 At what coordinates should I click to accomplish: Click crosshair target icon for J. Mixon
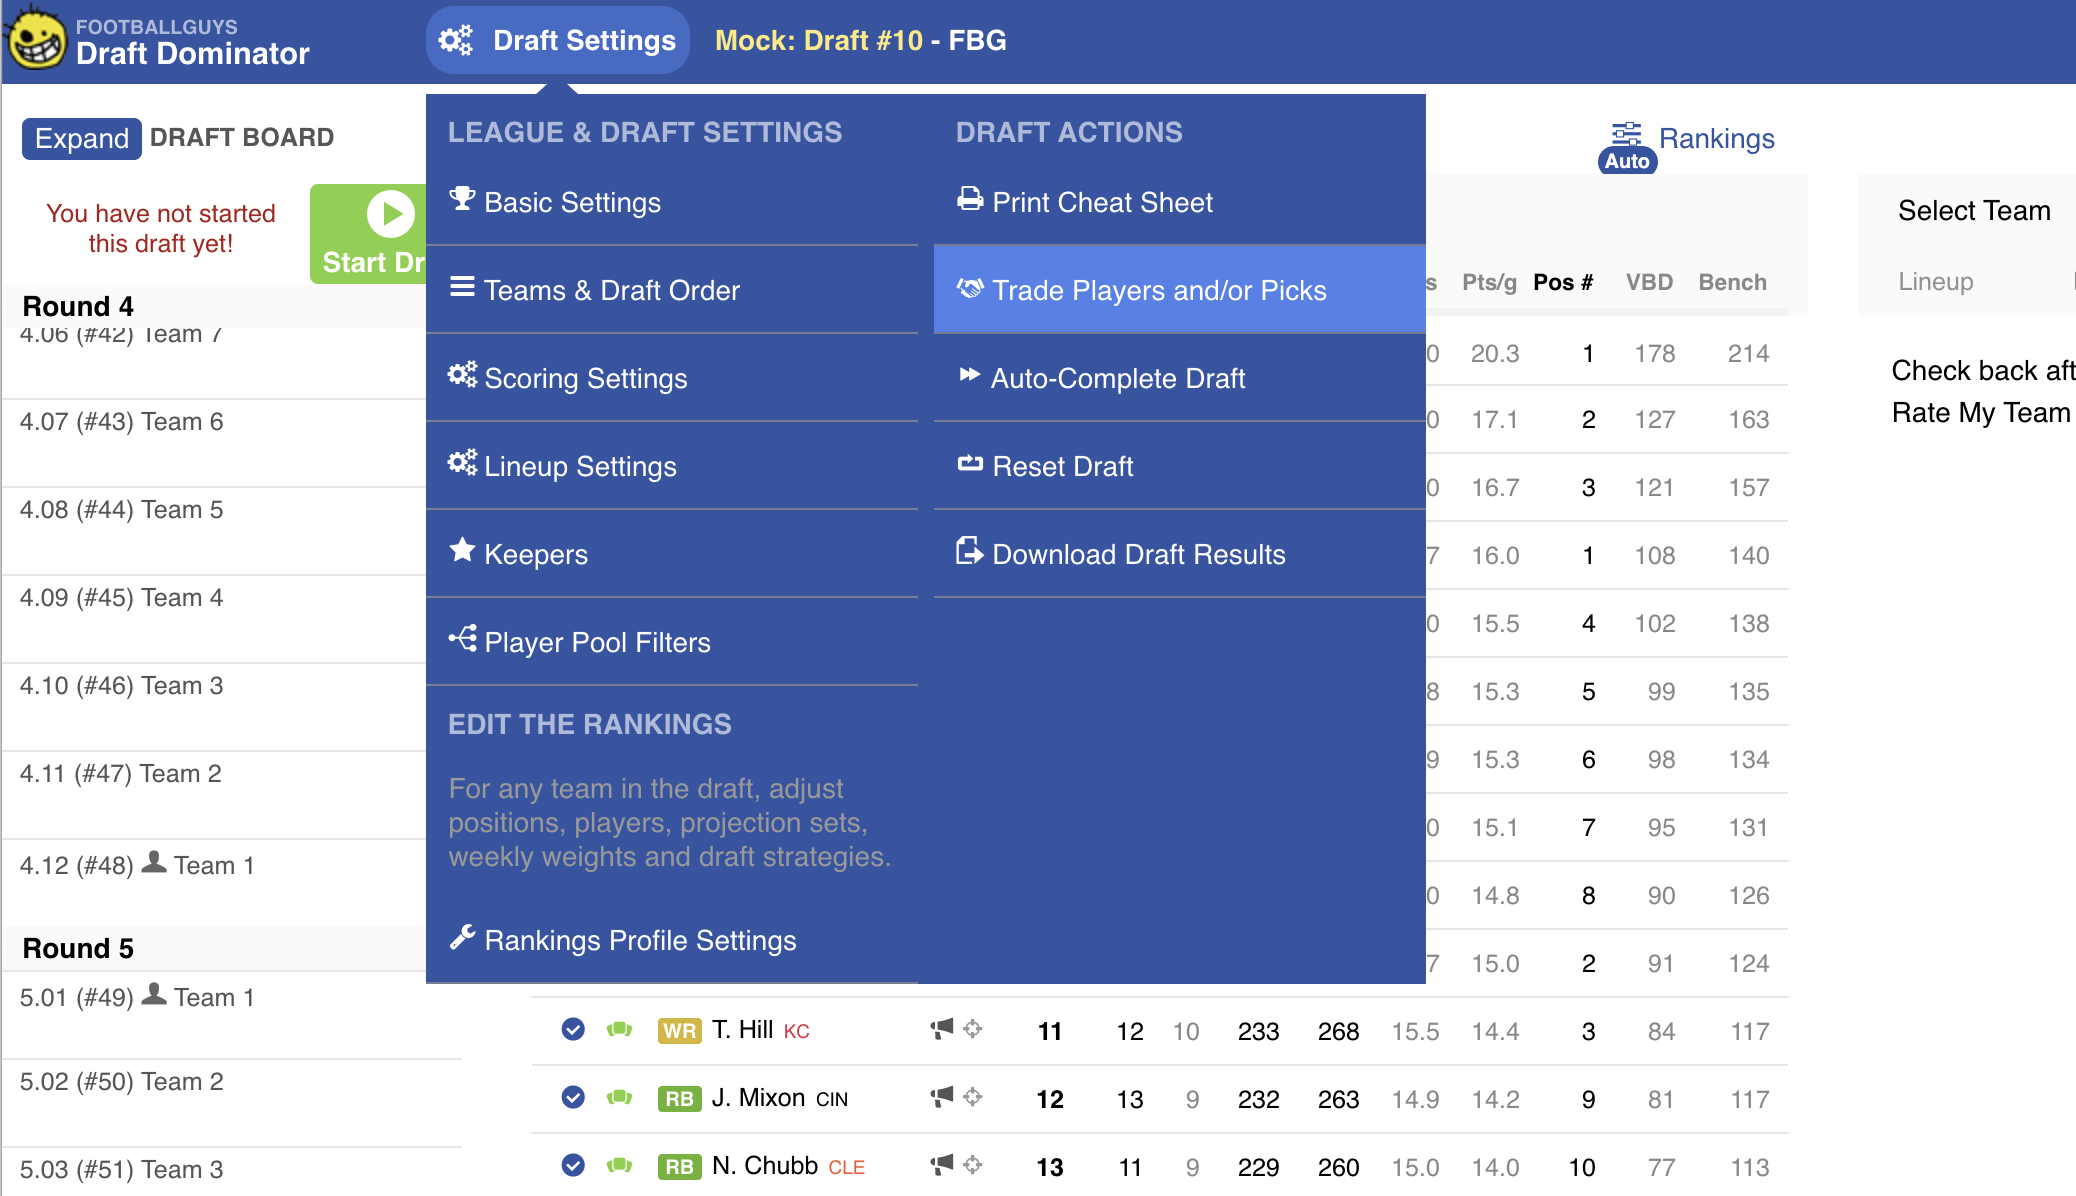[972, 1097]
